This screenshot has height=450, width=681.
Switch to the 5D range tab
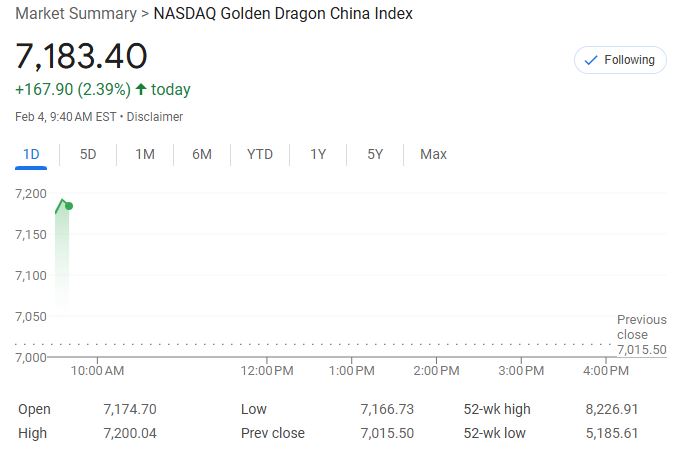tap(88, 154)
